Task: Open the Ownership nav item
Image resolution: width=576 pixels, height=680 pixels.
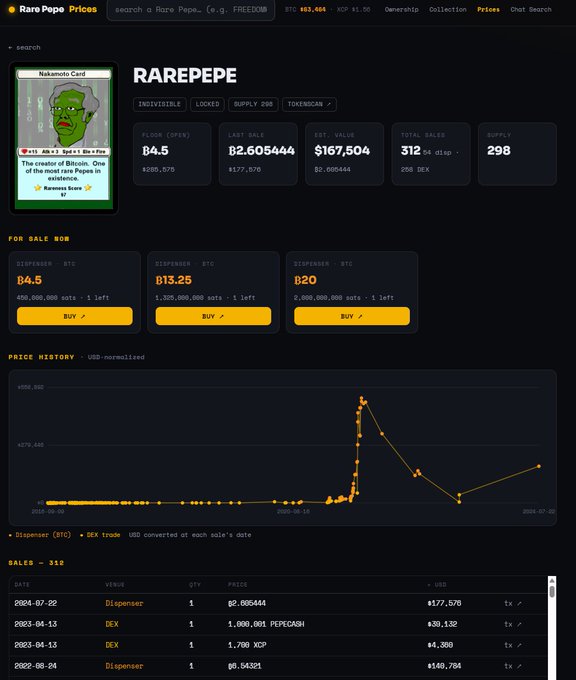Action: pyautogui.click(x=401, y=10)
